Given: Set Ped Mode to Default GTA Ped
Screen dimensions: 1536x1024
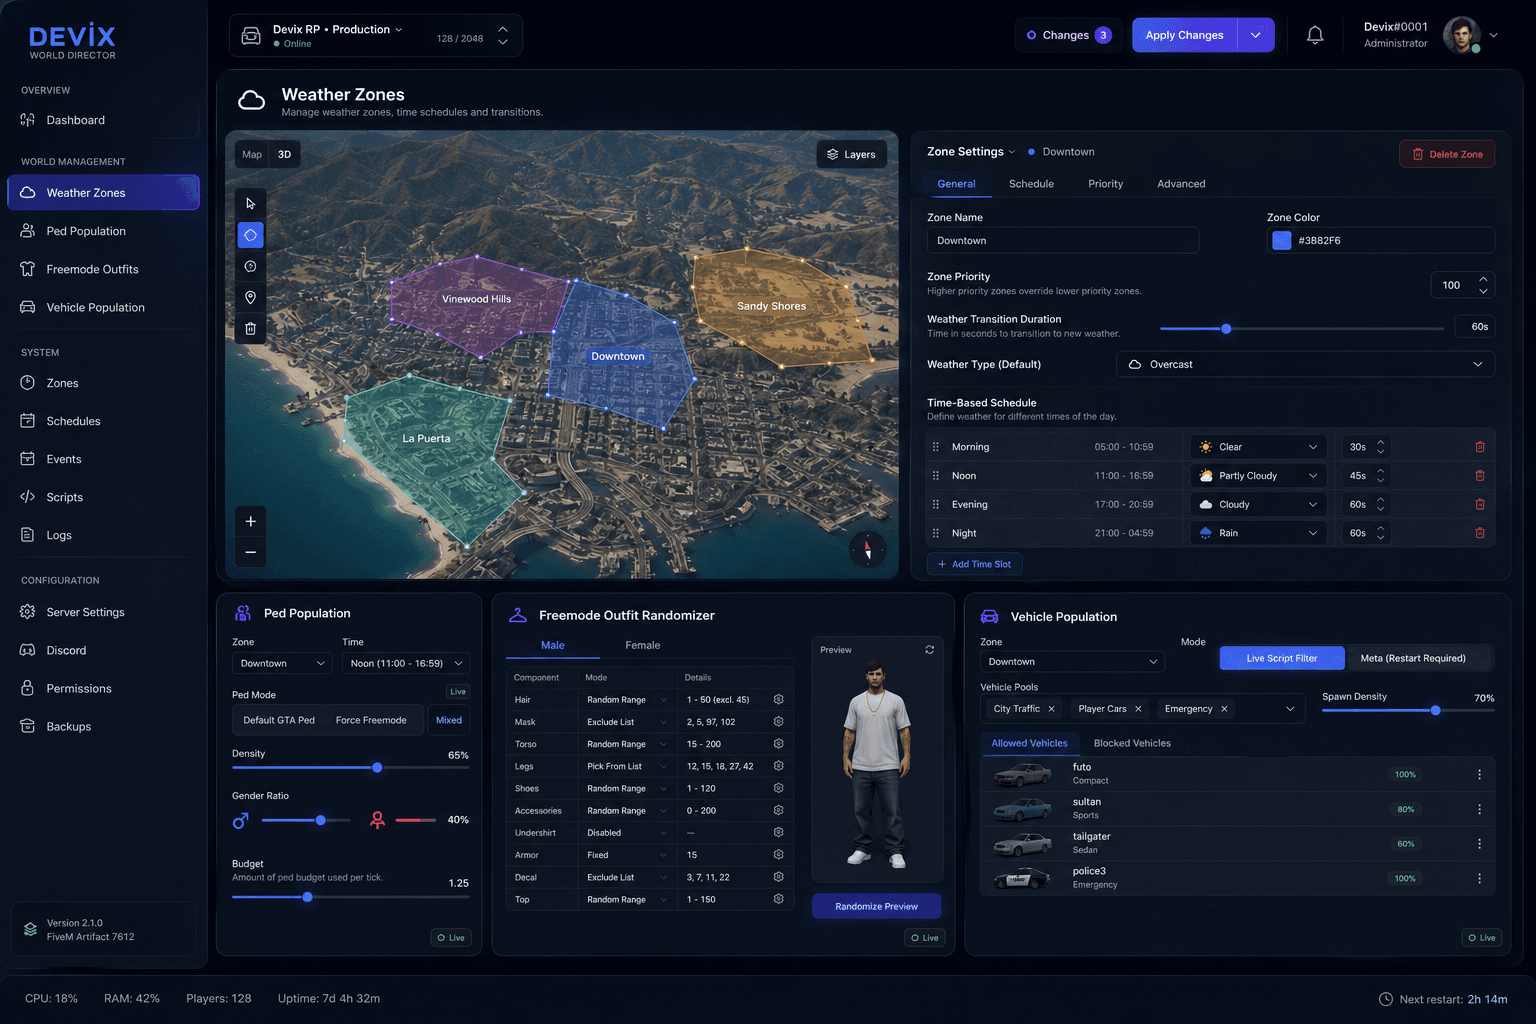Looking at the screenshot, I should click(279, 720).
